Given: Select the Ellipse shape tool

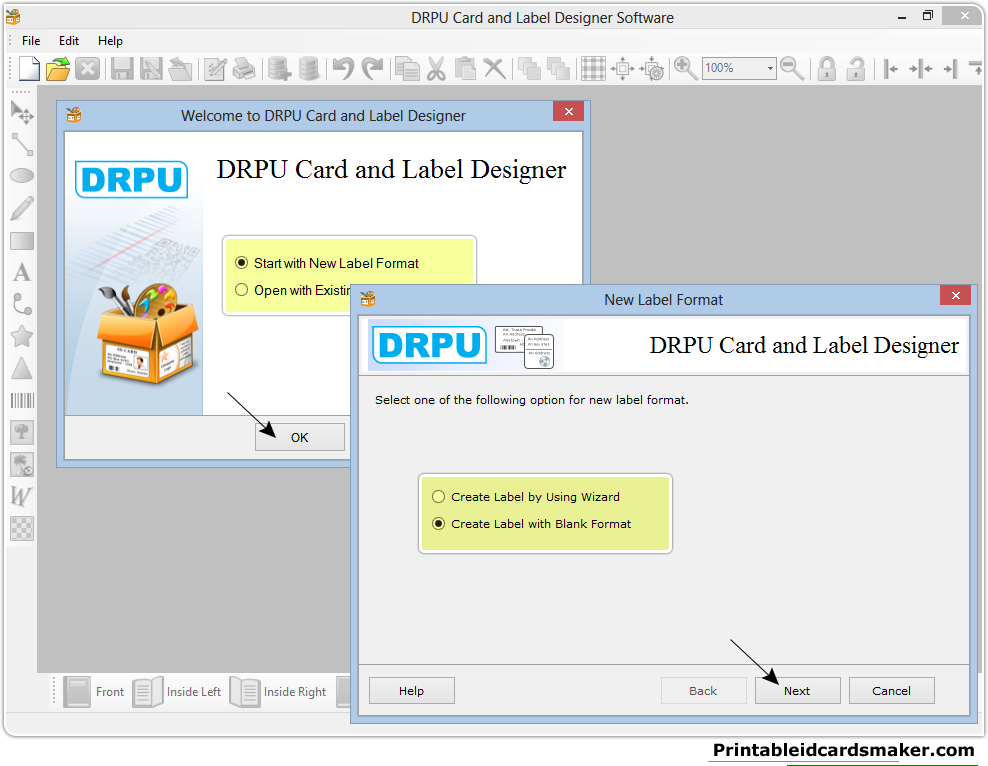Looking at the screenshot, I should 22,176.
